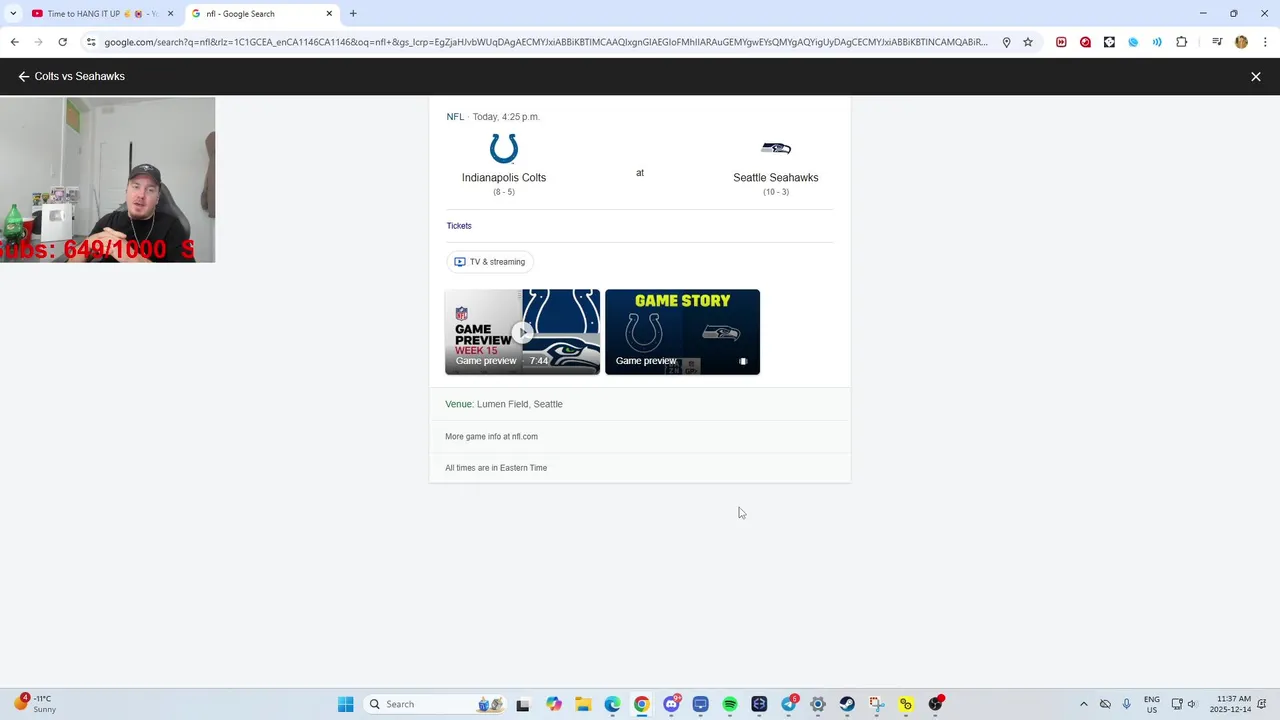This screenshot has height=720, width=1280.
Task: Open Spotify from the taskbar
Action: tap(730, 704)
